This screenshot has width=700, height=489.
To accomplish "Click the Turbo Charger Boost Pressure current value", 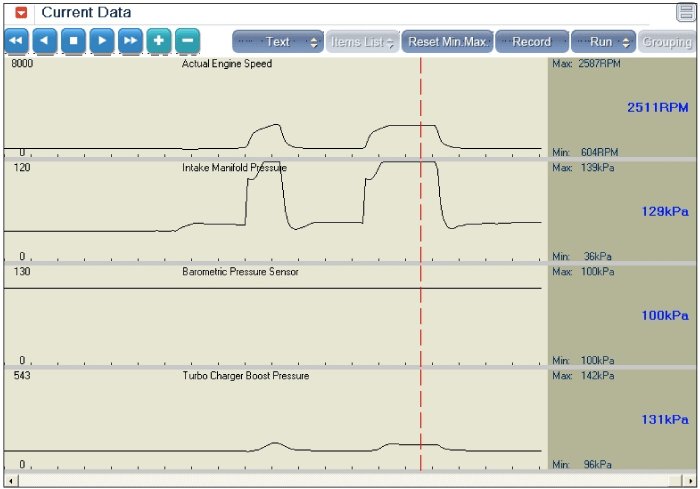I will click(665, 420).
